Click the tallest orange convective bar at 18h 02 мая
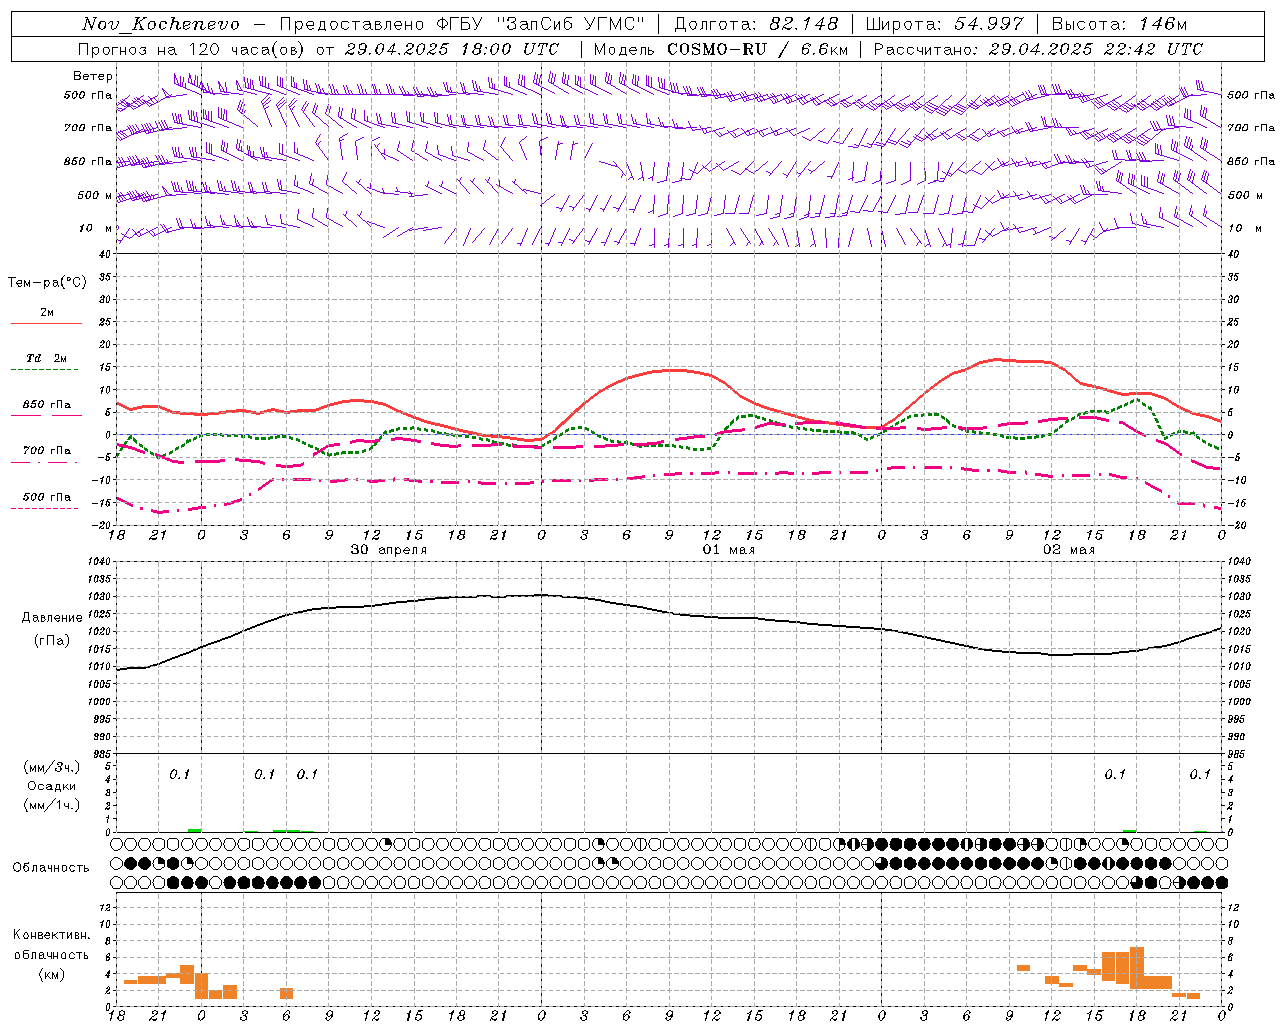 [1136, 968]
